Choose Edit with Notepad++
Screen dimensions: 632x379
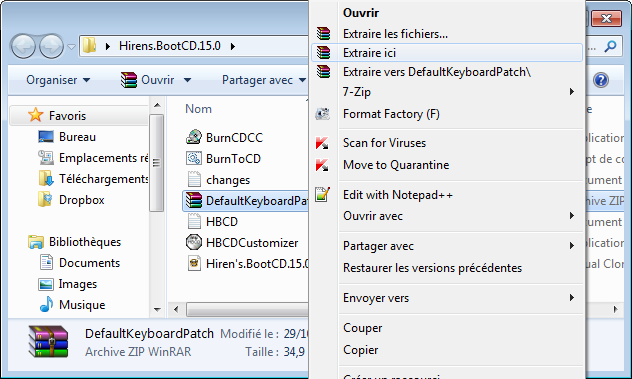pyautogui.click(x=447, y=195)
